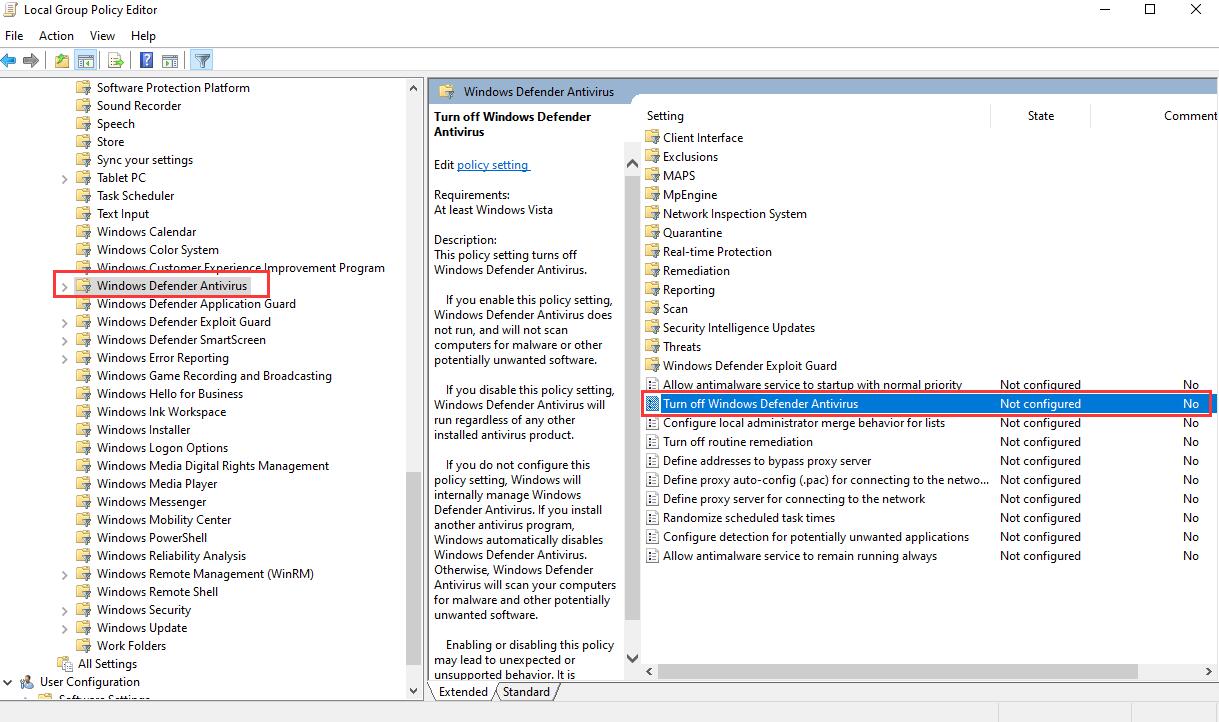Sort by the State column header
The width and height of the screenshot is (1219, 722).
1040,116
